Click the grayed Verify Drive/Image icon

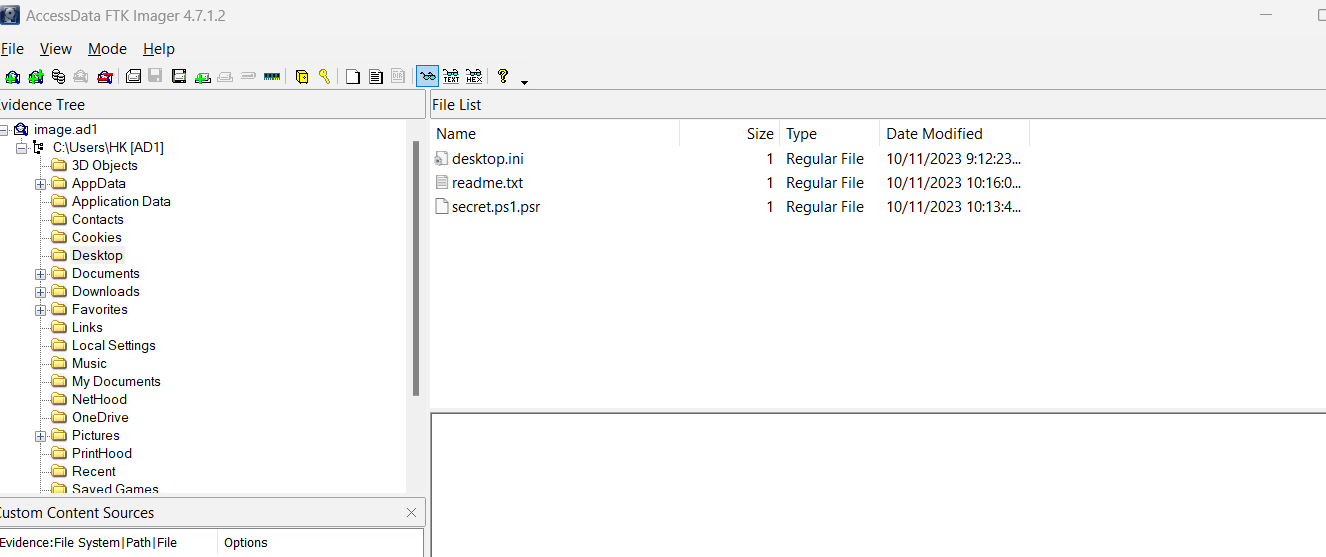click(x=248, y=76)
